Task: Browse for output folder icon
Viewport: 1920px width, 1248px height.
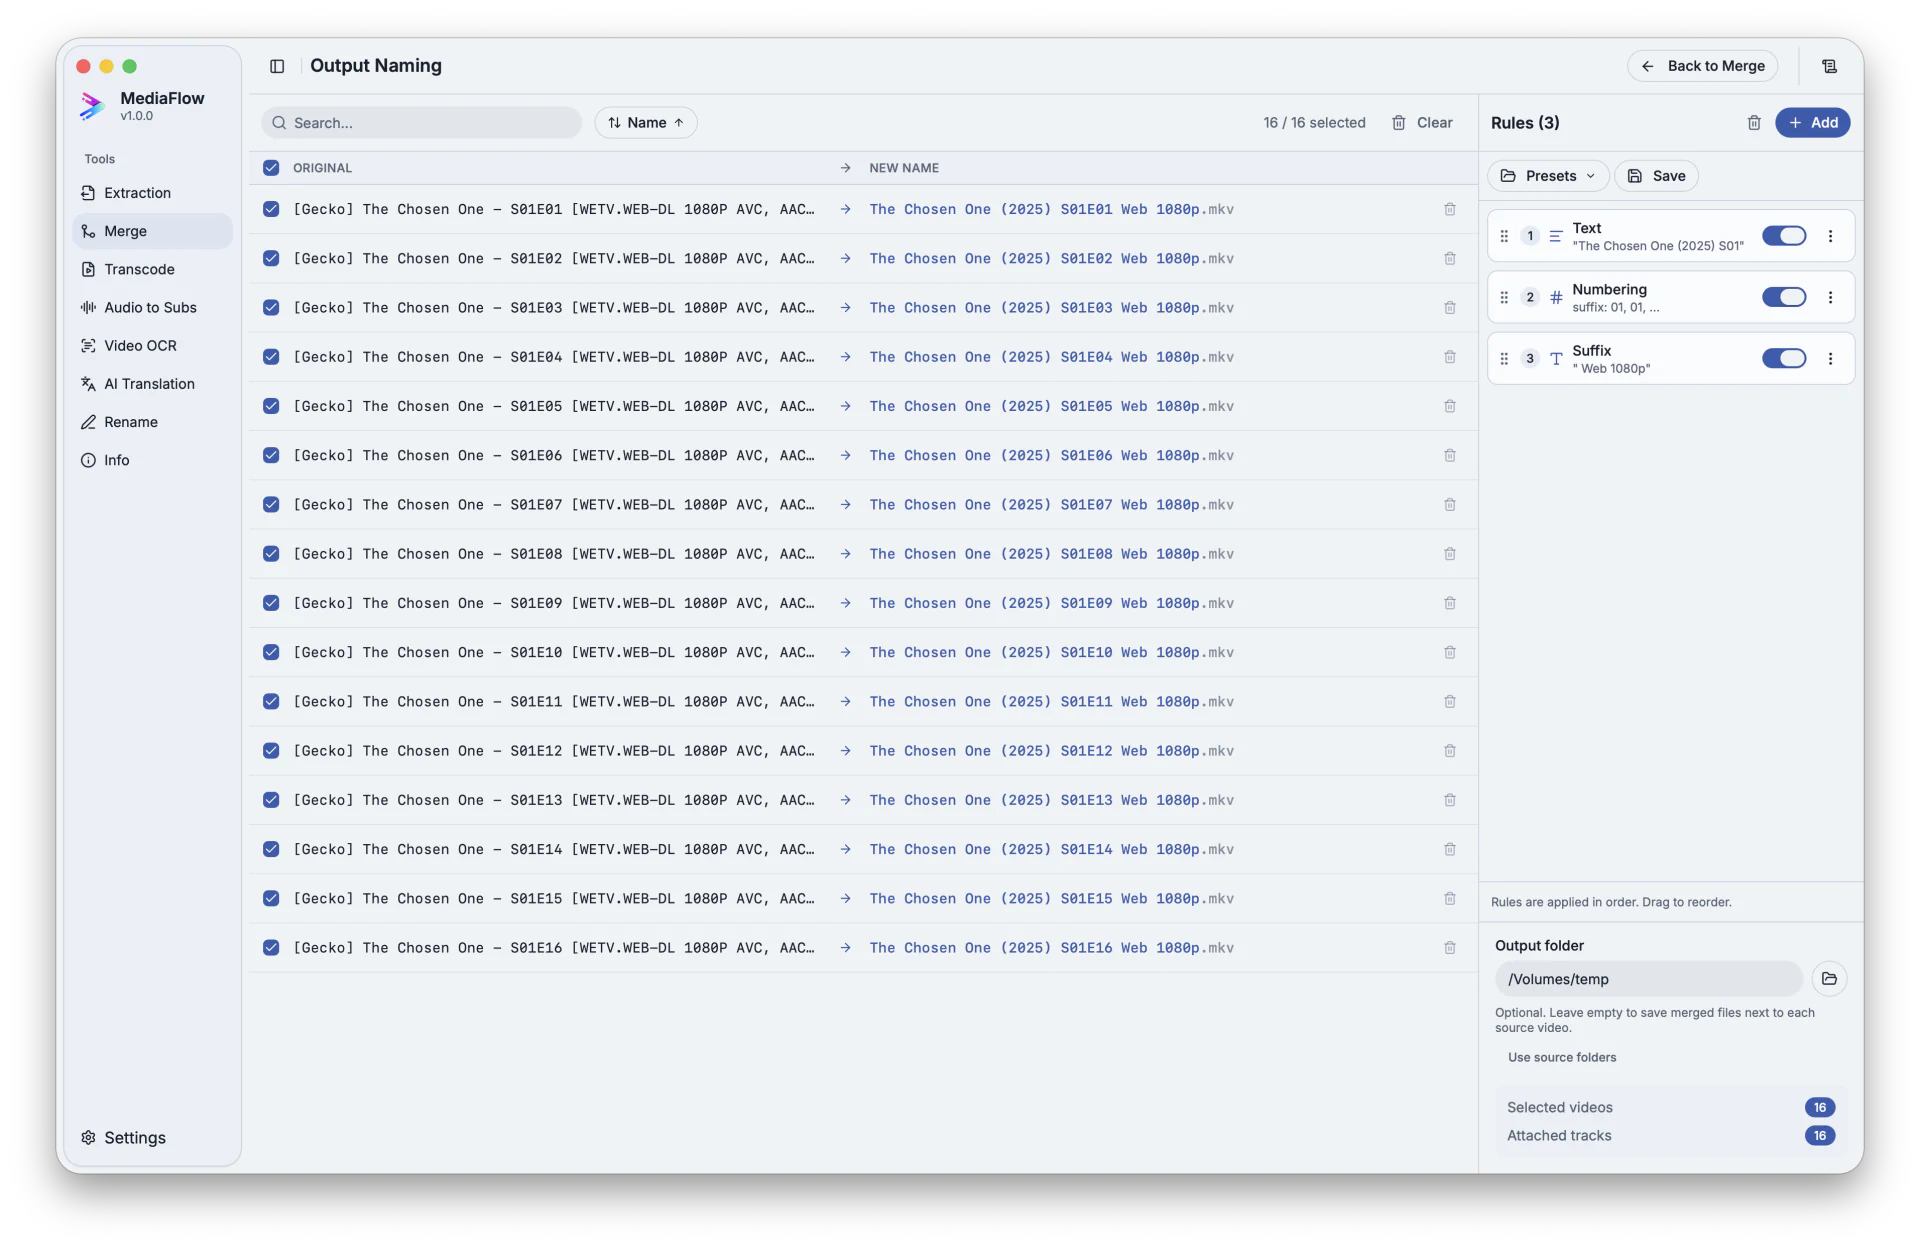Action: coord(1829,979)
